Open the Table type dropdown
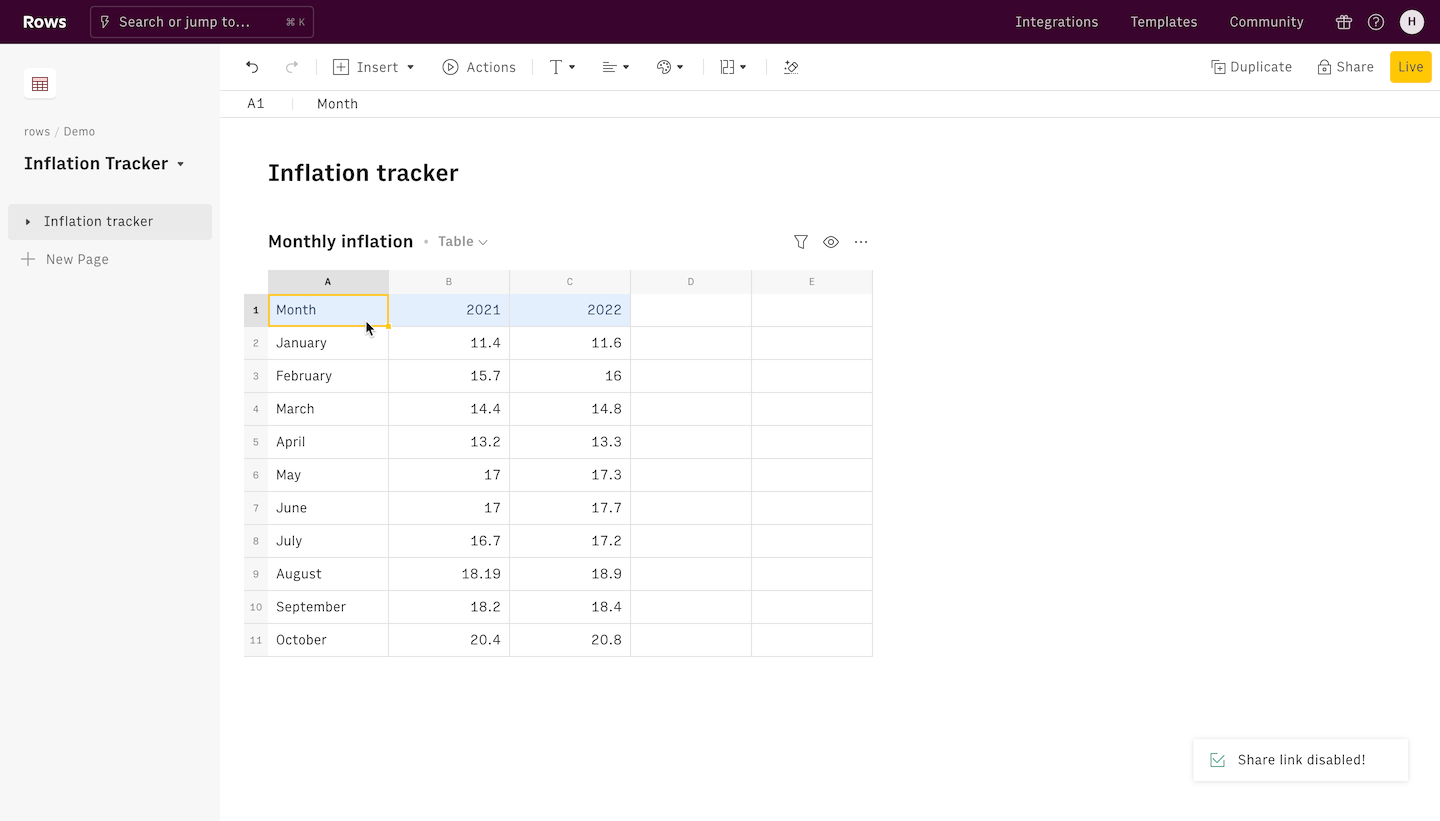Screen dimensions: 1440x821 (463, 242)
